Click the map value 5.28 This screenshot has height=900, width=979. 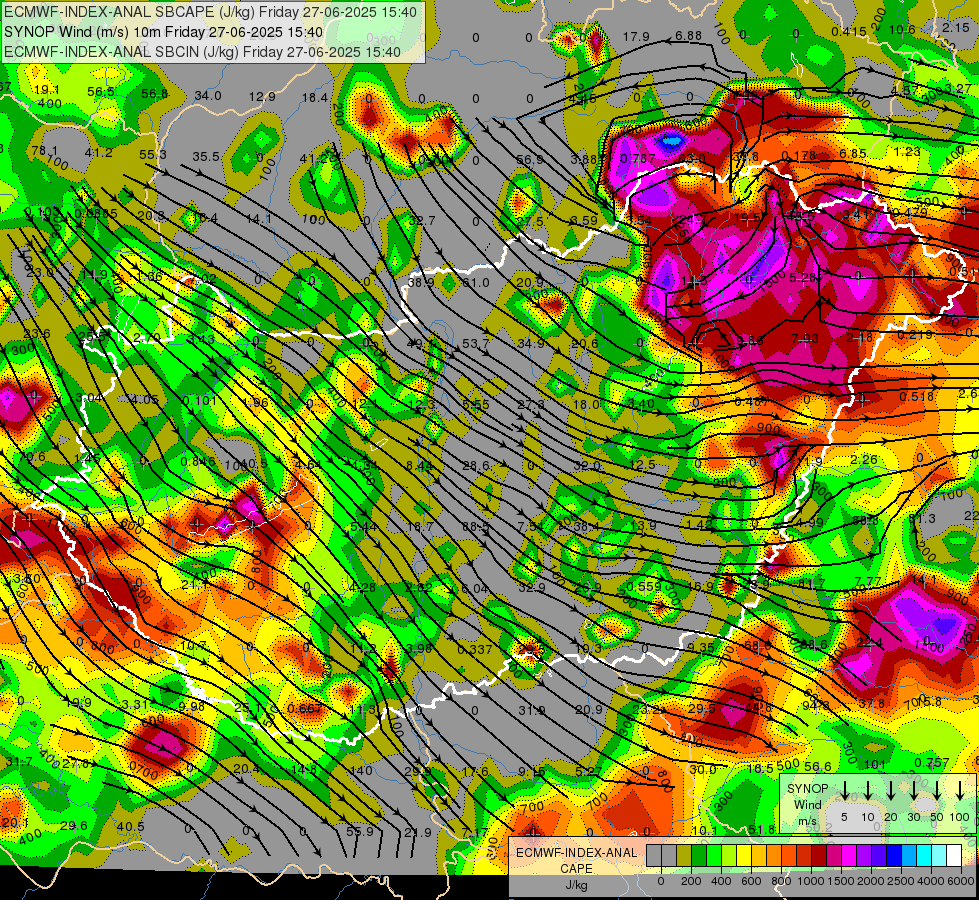803,277
